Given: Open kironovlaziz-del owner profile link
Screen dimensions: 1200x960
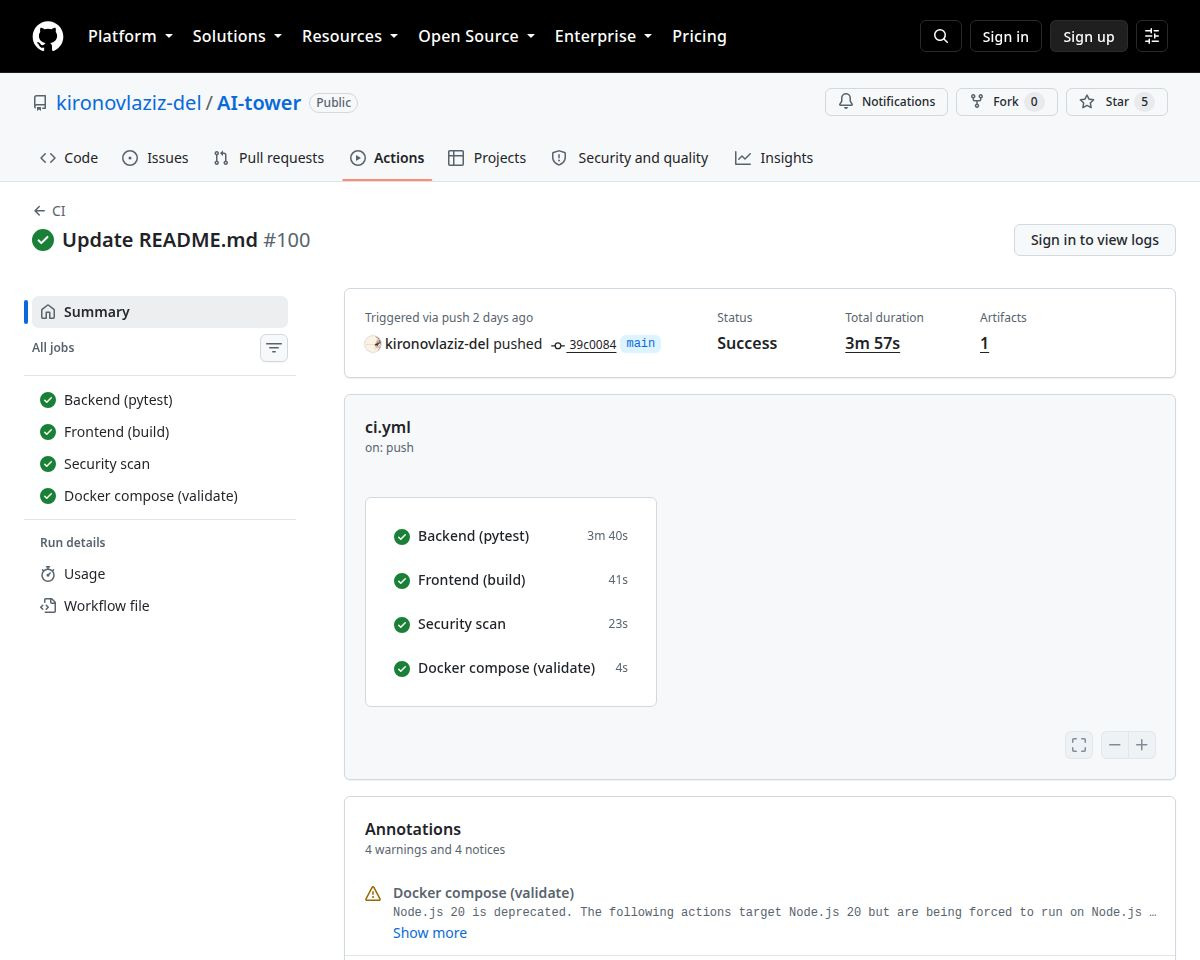Looking at the screenshot, I should click(129, 102).
